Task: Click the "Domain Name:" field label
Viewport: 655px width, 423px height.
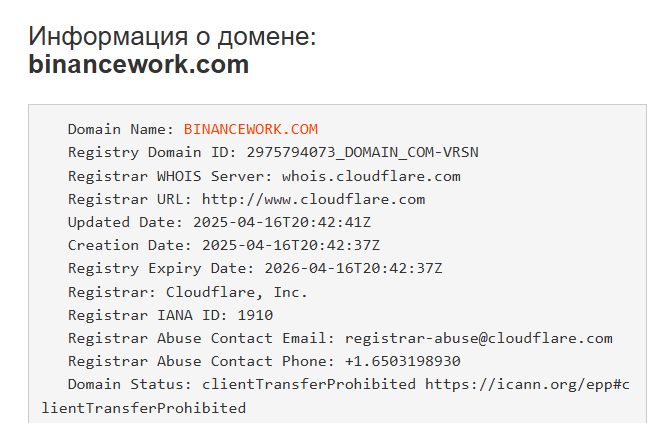Action: coord(121,130)
